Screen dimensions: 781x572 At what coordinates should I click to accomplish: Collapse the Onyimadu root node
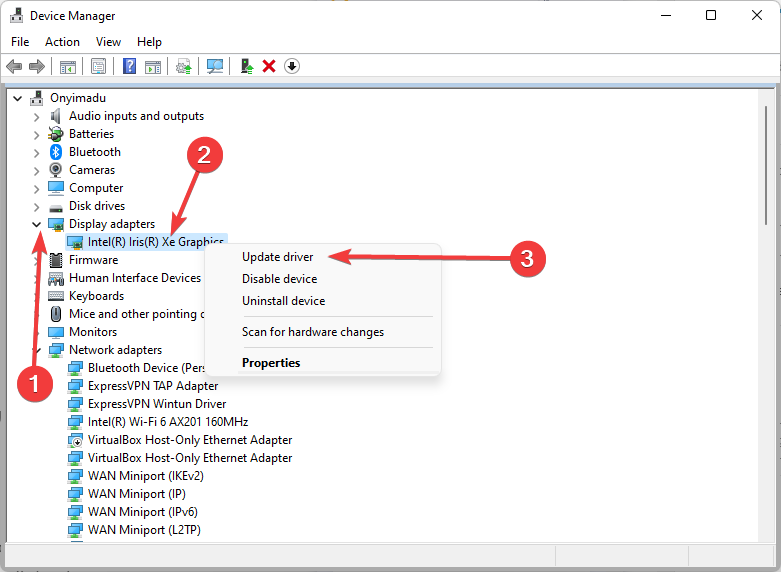tap(17, 98)
